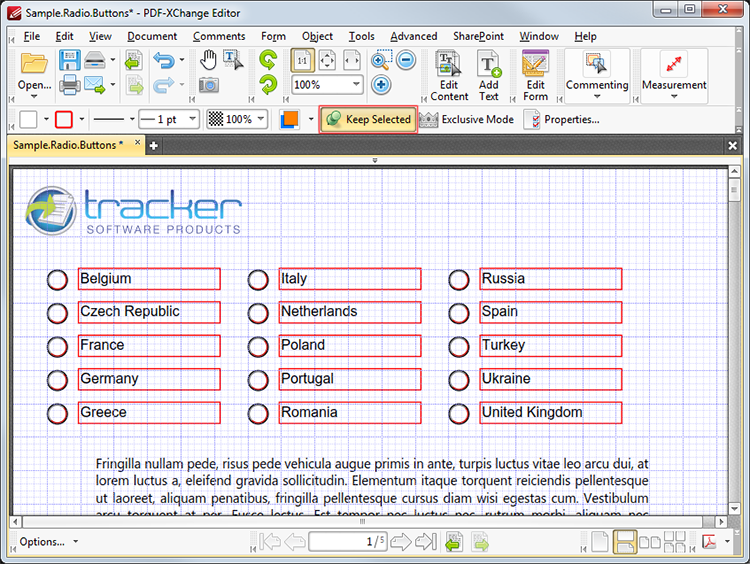Set zoom to actual size 1:1

pyautogui.click(x=302, y=61)
